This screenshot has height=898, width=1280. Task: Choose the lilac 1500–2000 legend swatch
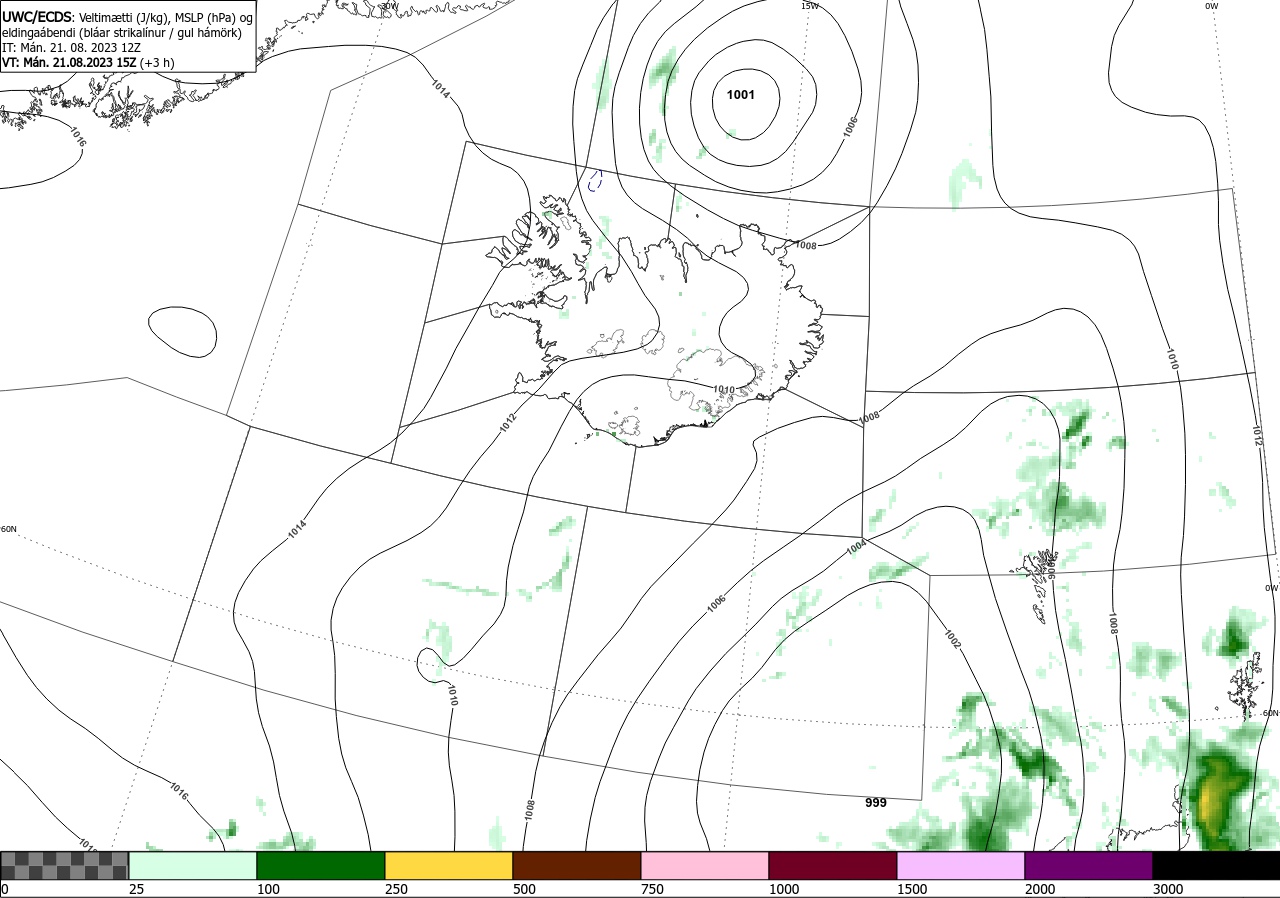(x=961, y=865)
